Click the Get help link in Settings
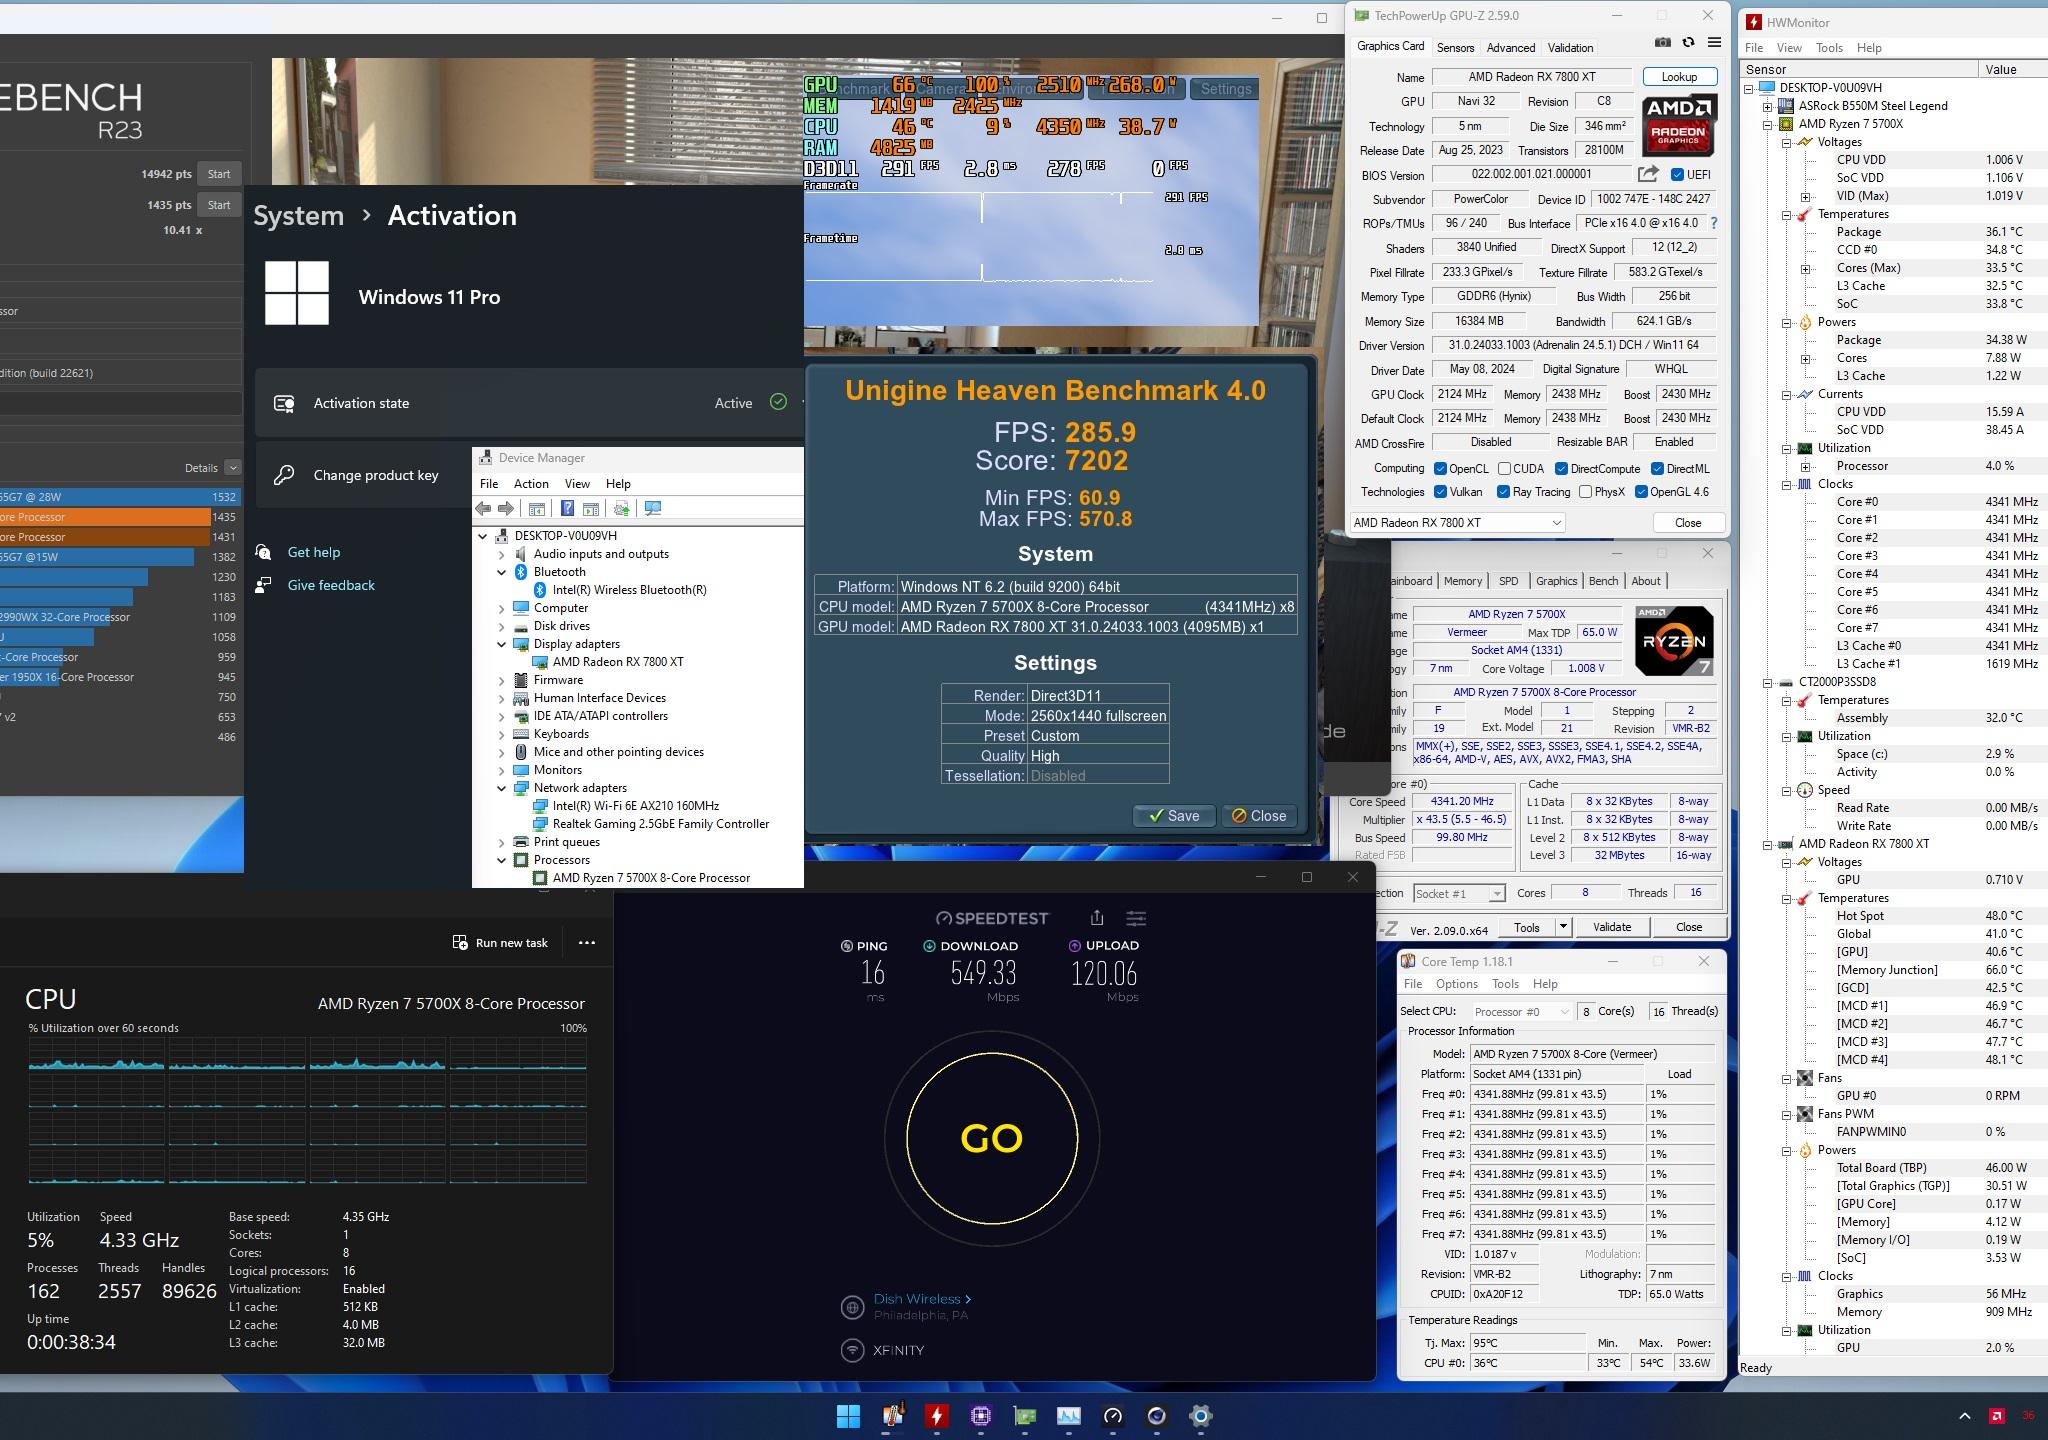 314,552
